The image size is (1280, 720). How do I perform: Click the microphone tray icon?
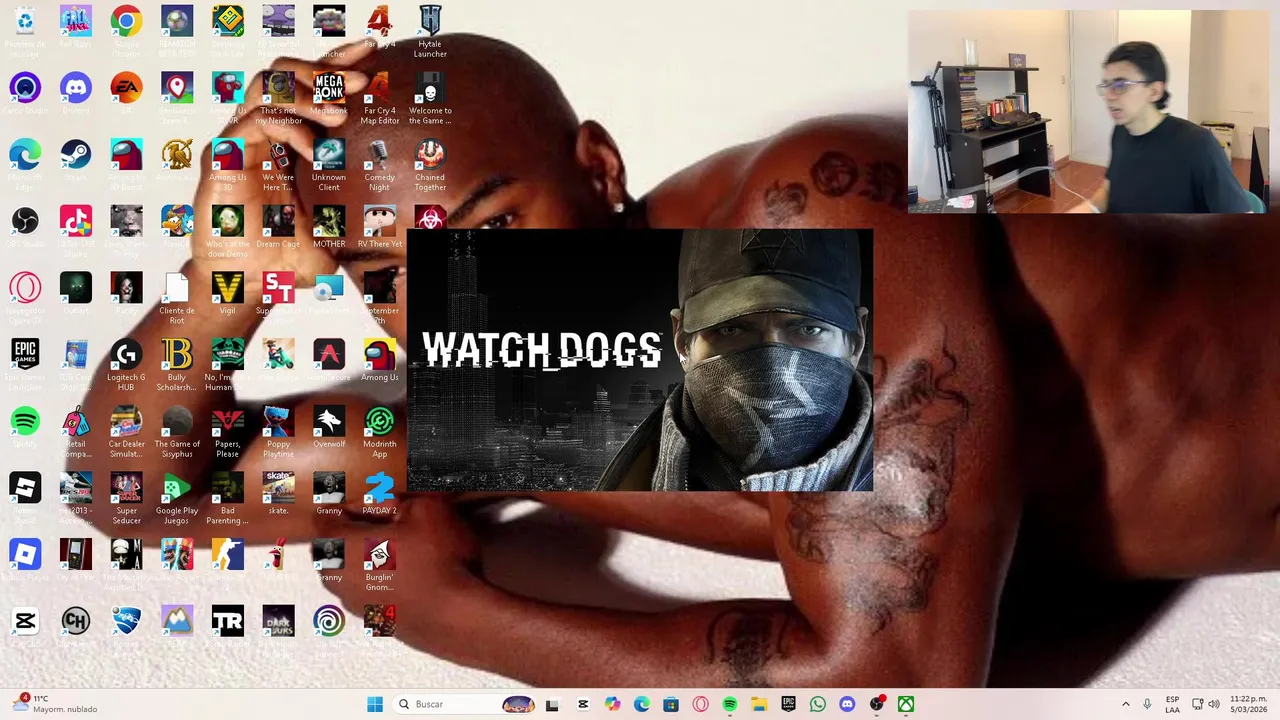coord(1147,704)
